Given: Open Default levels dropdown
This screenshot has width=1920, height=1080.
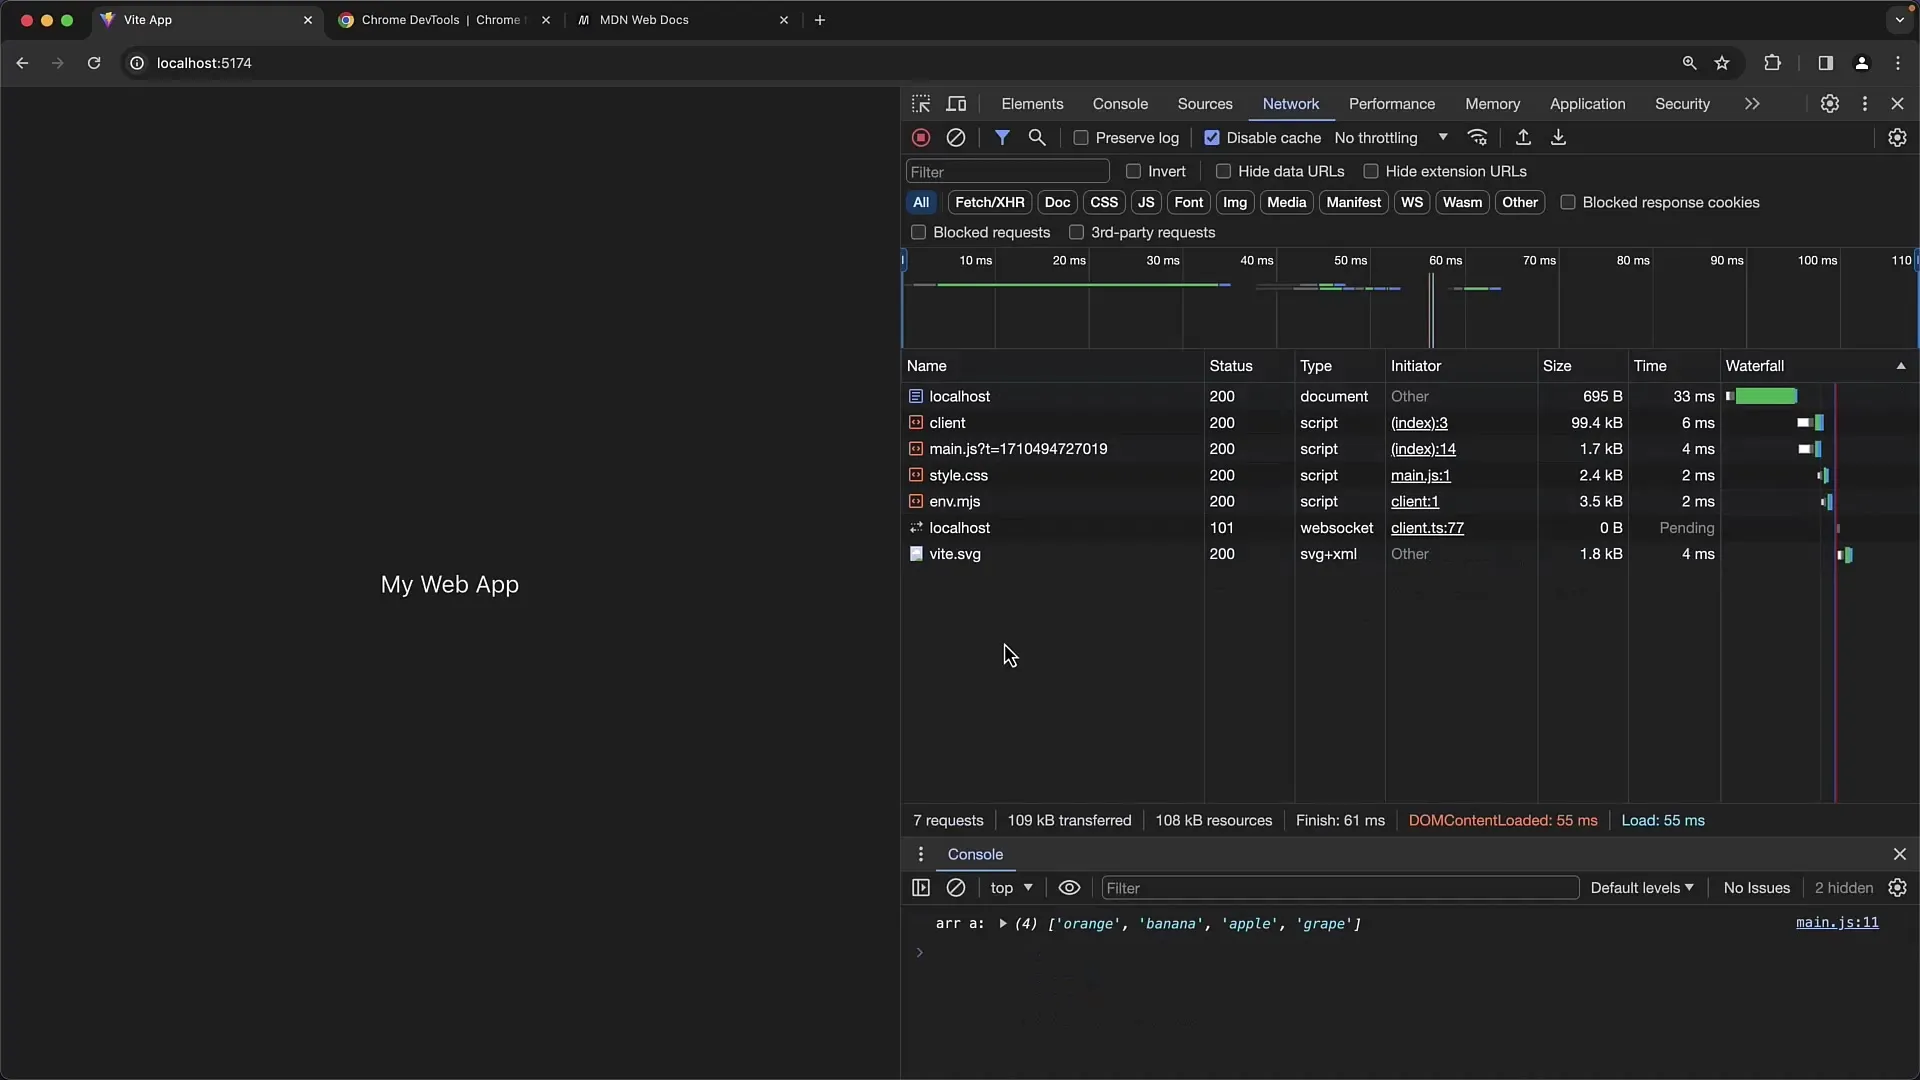Looking at the screenshot, I should point(1642,888).
